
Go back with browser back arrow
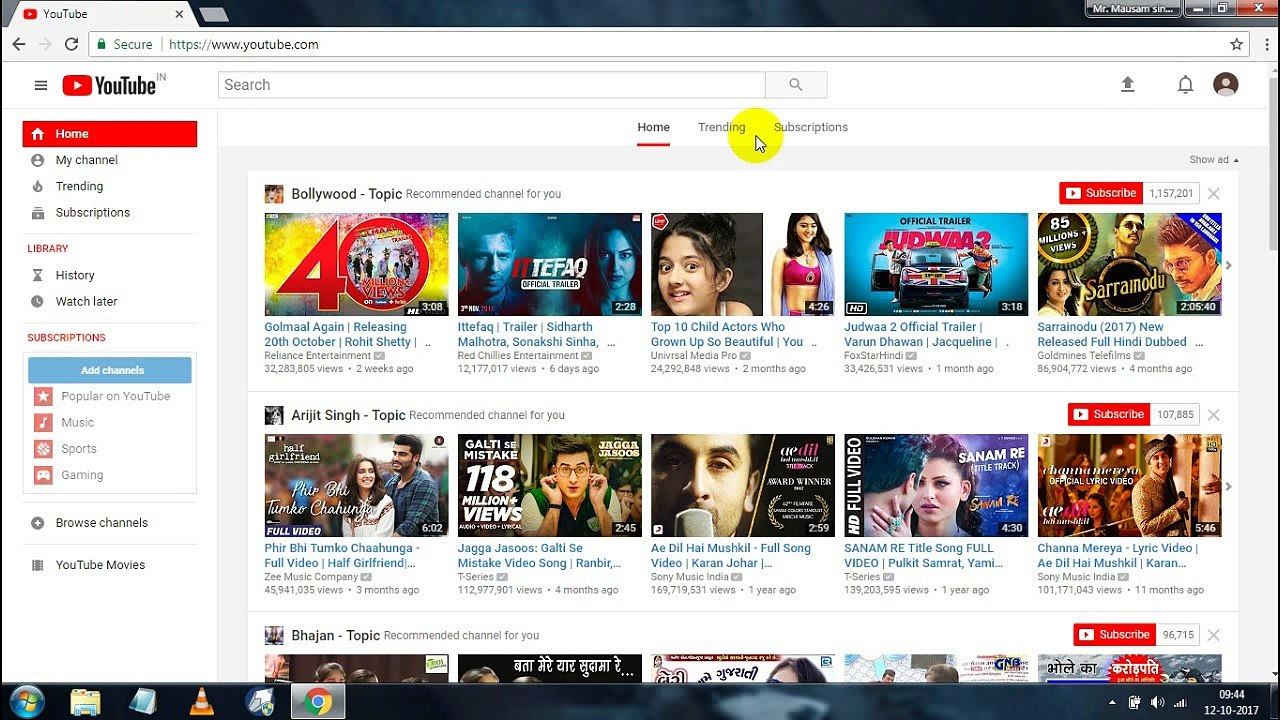[19, 44]
